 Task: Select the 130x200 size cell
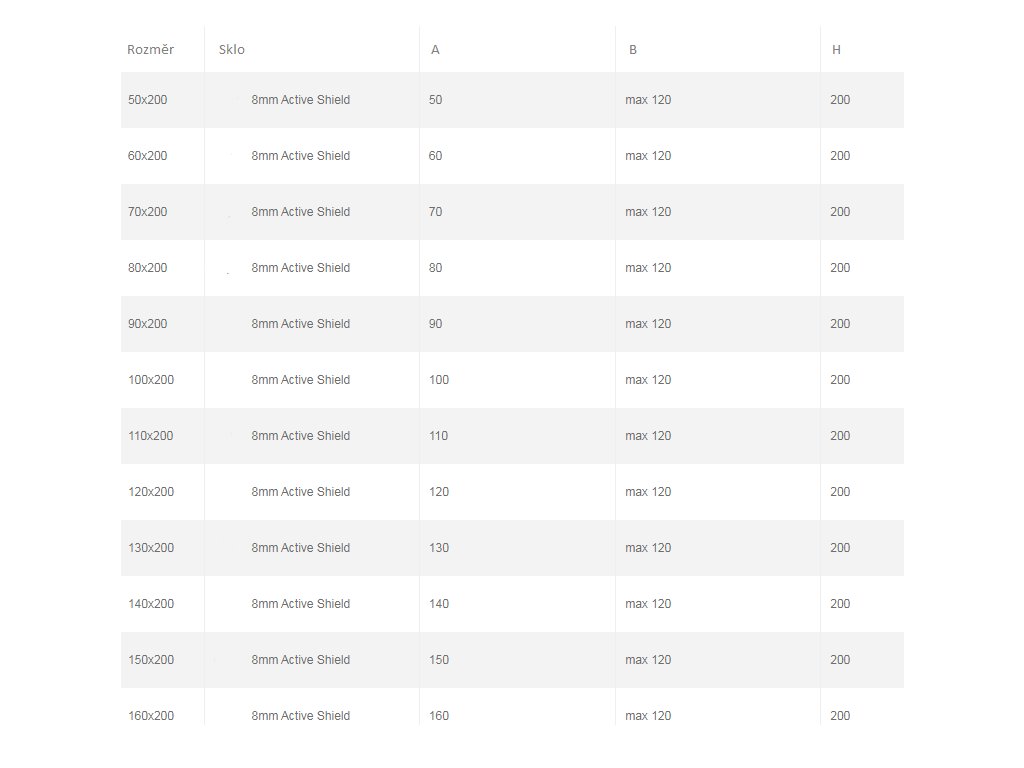point(151,548)
